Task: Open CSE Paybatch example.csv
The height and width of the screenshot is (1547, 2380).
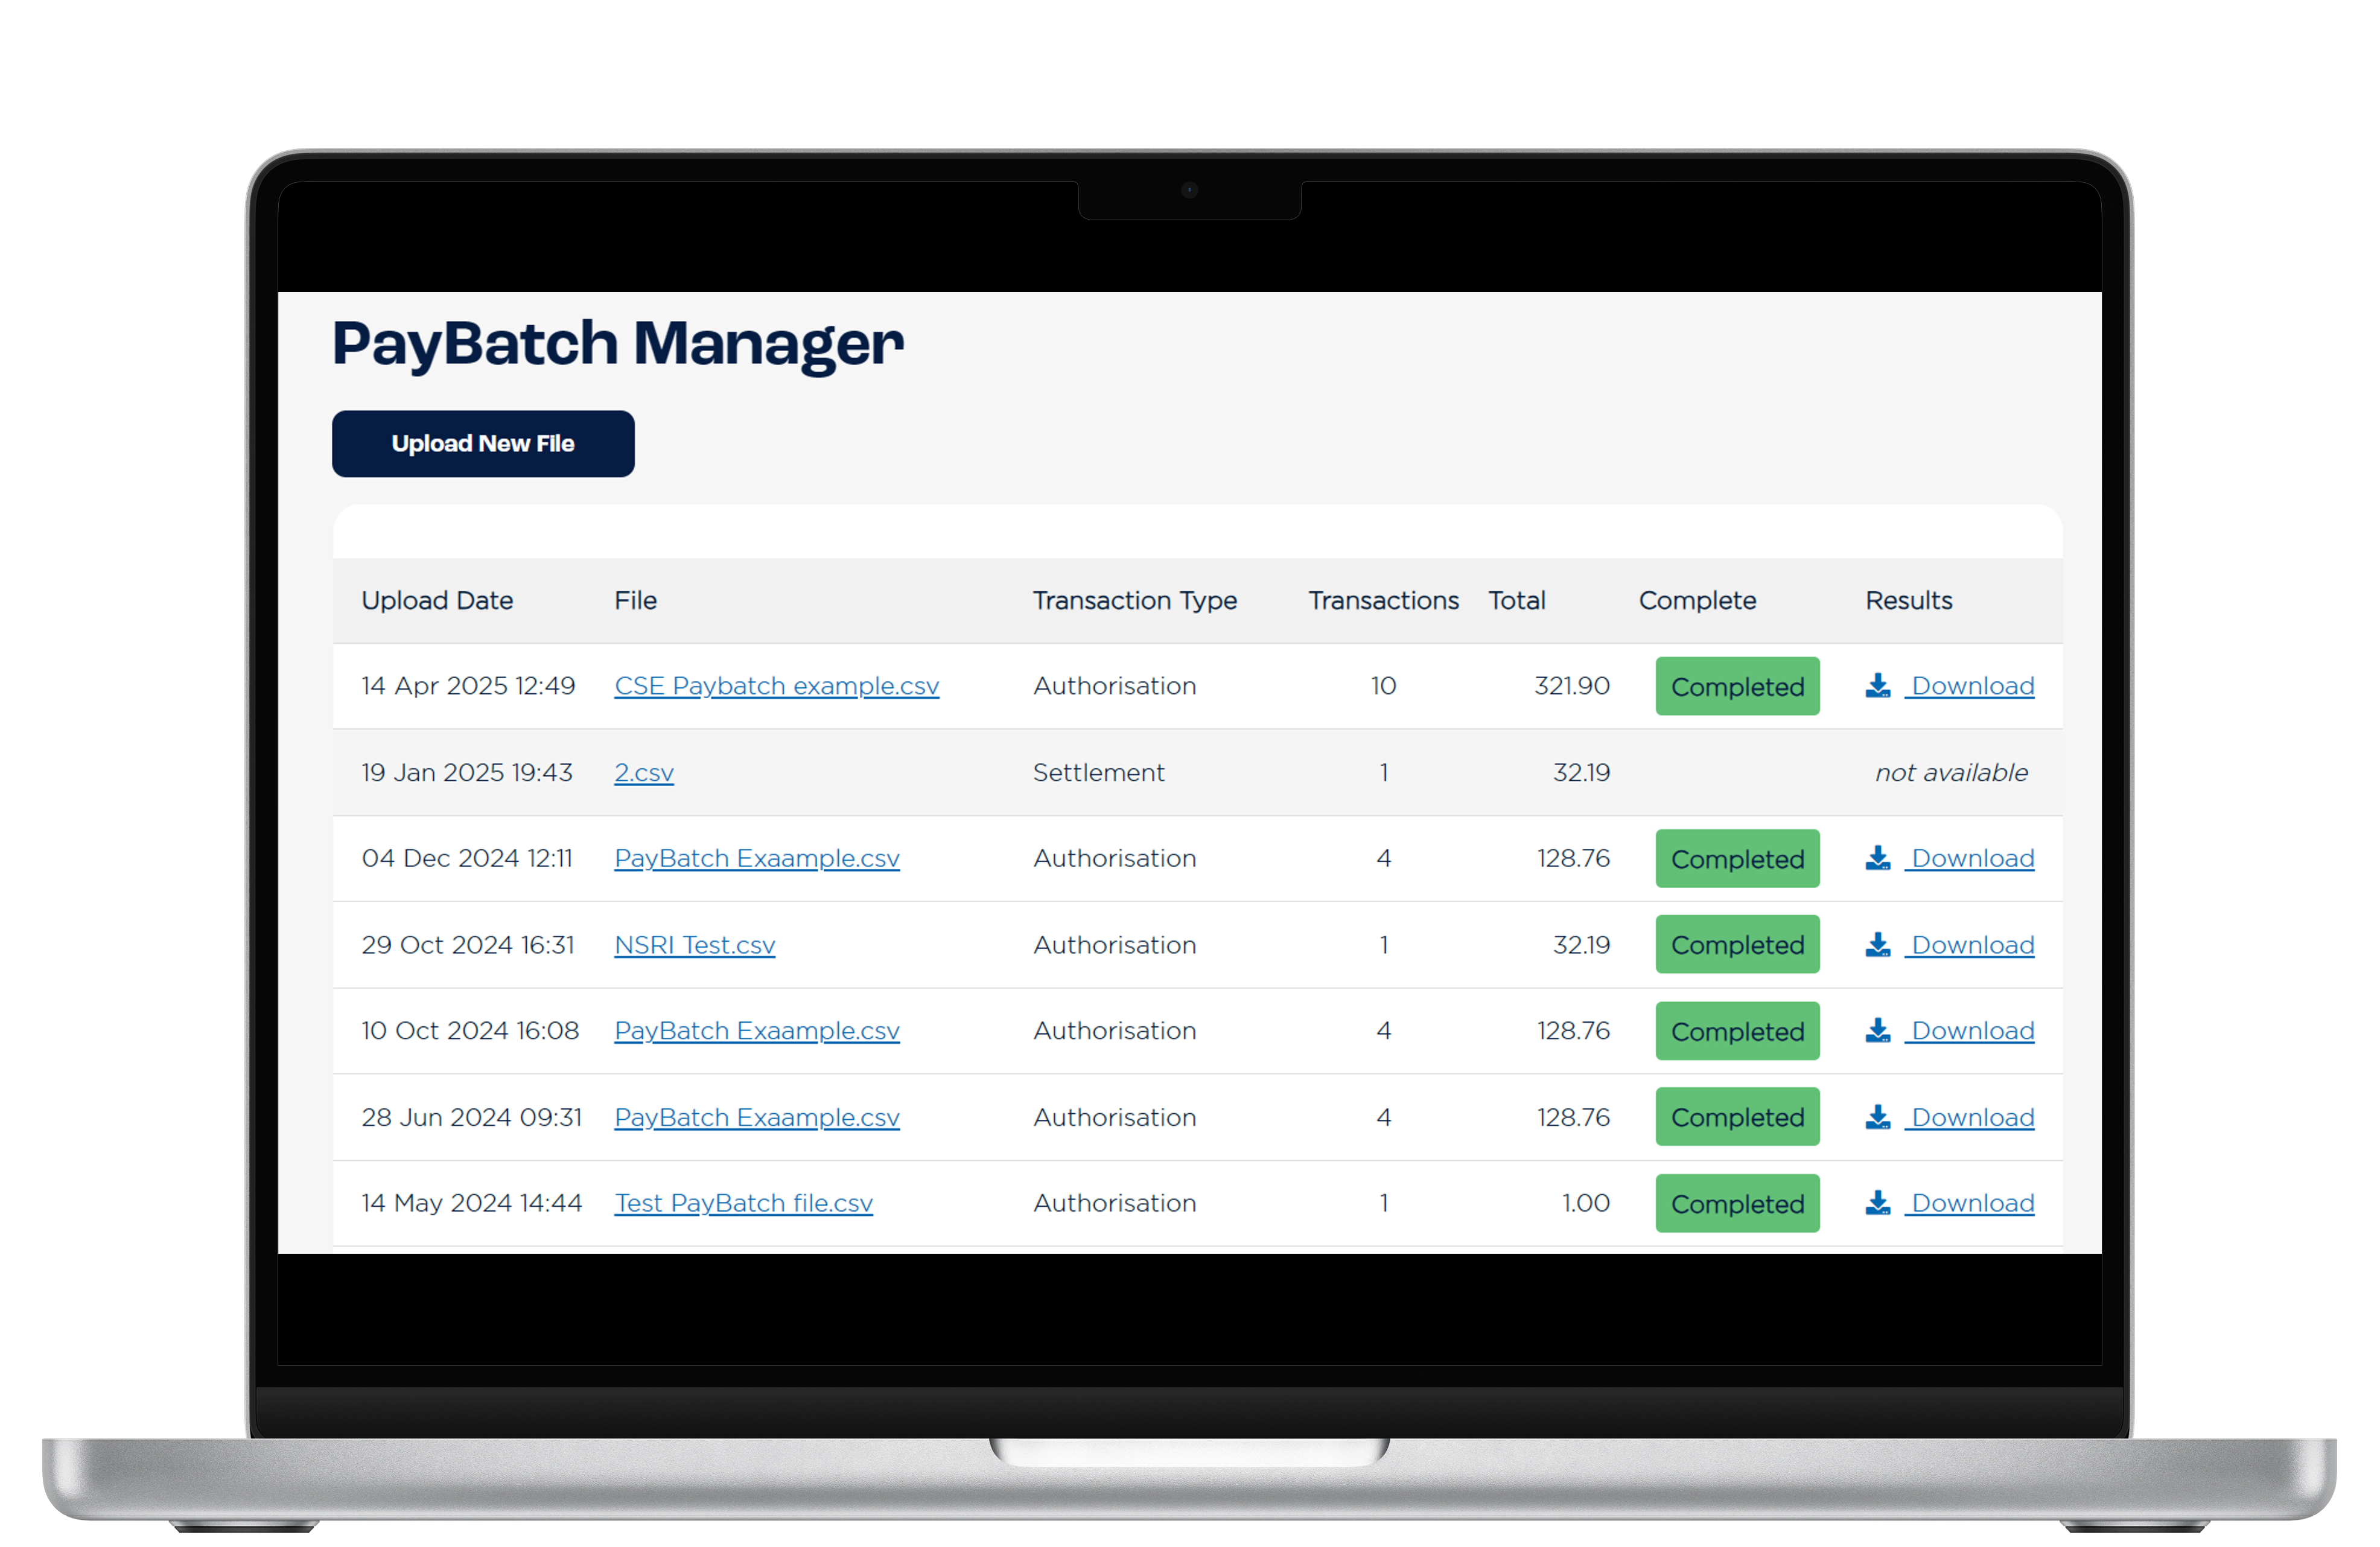Action: 776,686
